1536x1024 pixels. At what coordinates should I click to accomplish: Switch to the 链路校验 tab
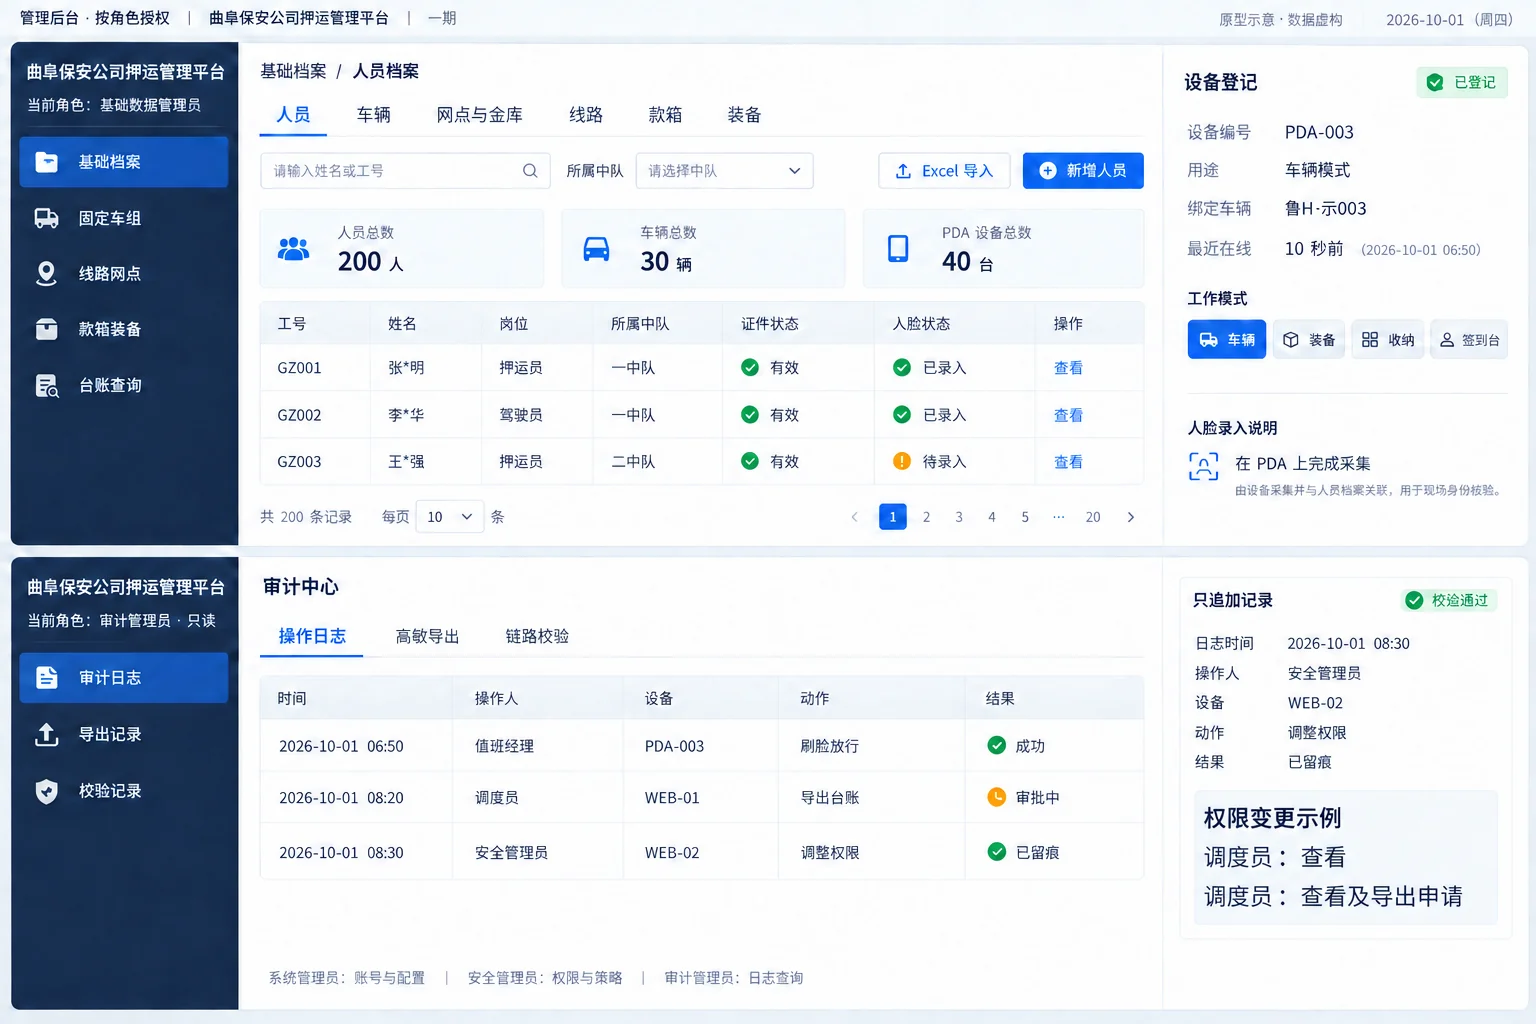(538, 637)
